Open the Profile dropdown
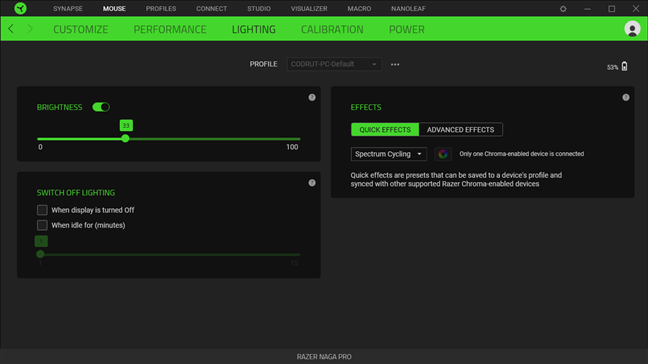 (x=334, y=64)
